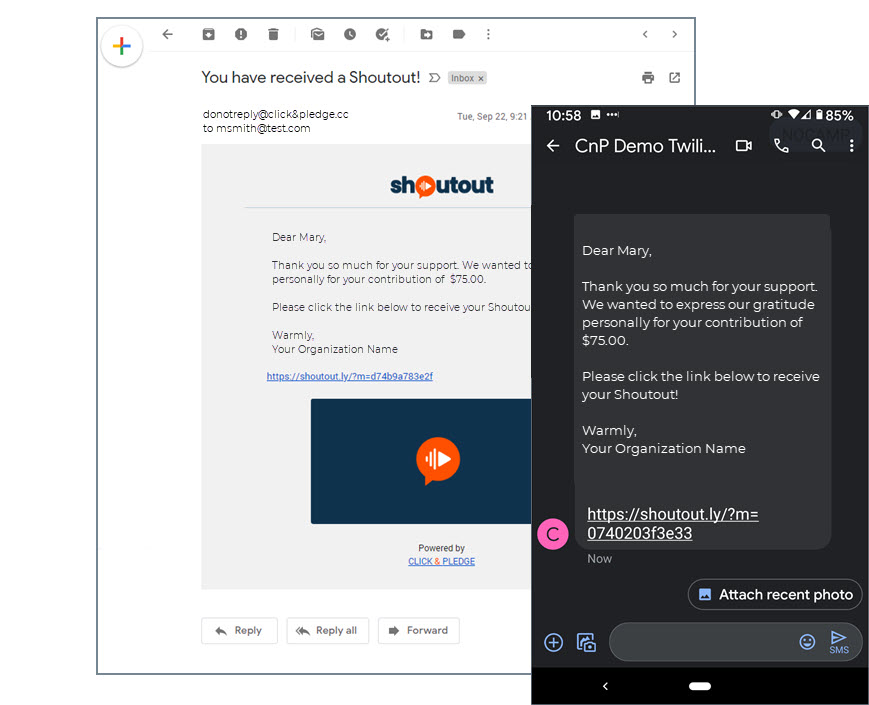The height and width of the screenshot is (705, 869).
Task: Click the 'to msmith@test.com' recipient line
Action: [x=256, y=129]
